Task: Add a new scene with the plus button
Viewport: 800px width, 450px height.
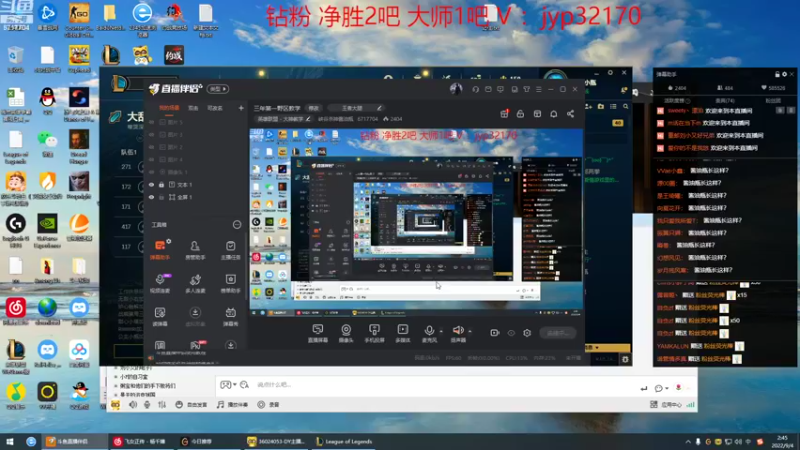Action: pos(241,108)
